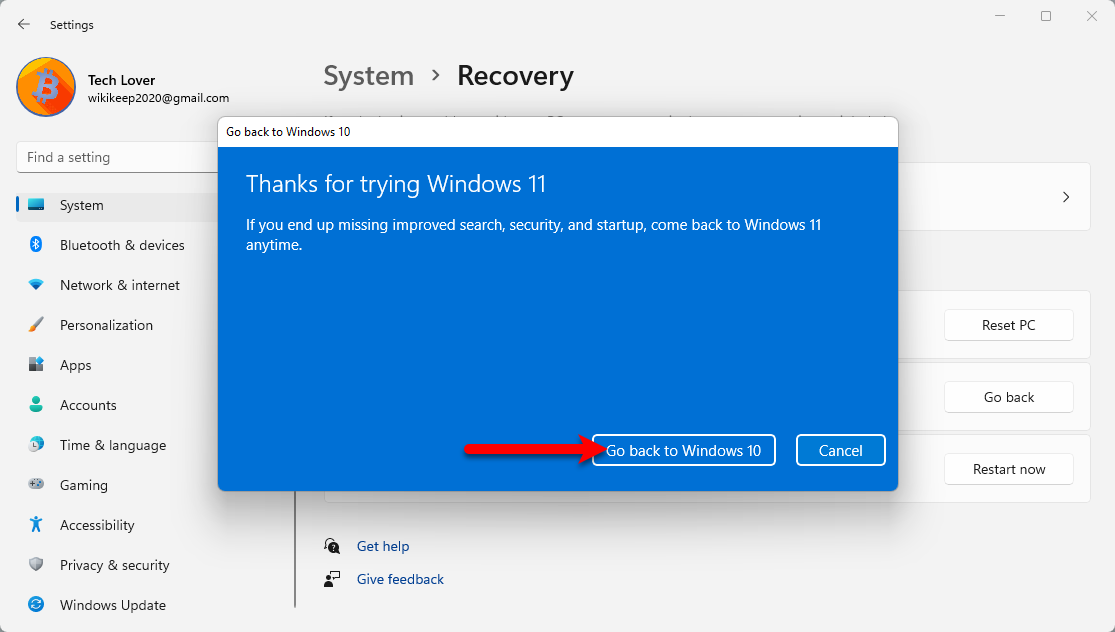Click the wikikeep2020@gmail.com account email
The image size is (1115, 632).
(x=159, y=98)
